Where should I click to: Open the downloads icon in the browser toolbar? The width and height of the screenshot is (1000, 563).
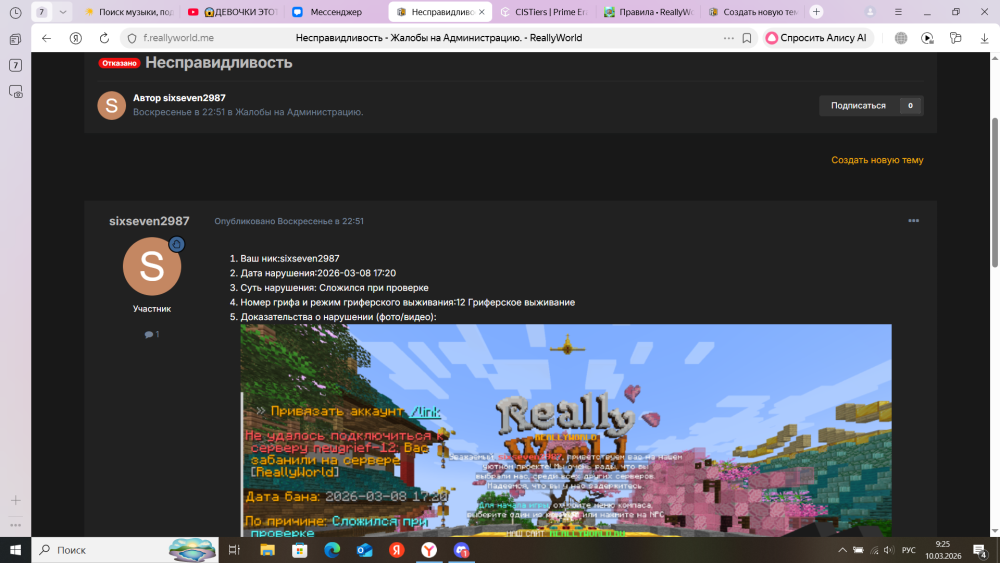tap(982, 38)
